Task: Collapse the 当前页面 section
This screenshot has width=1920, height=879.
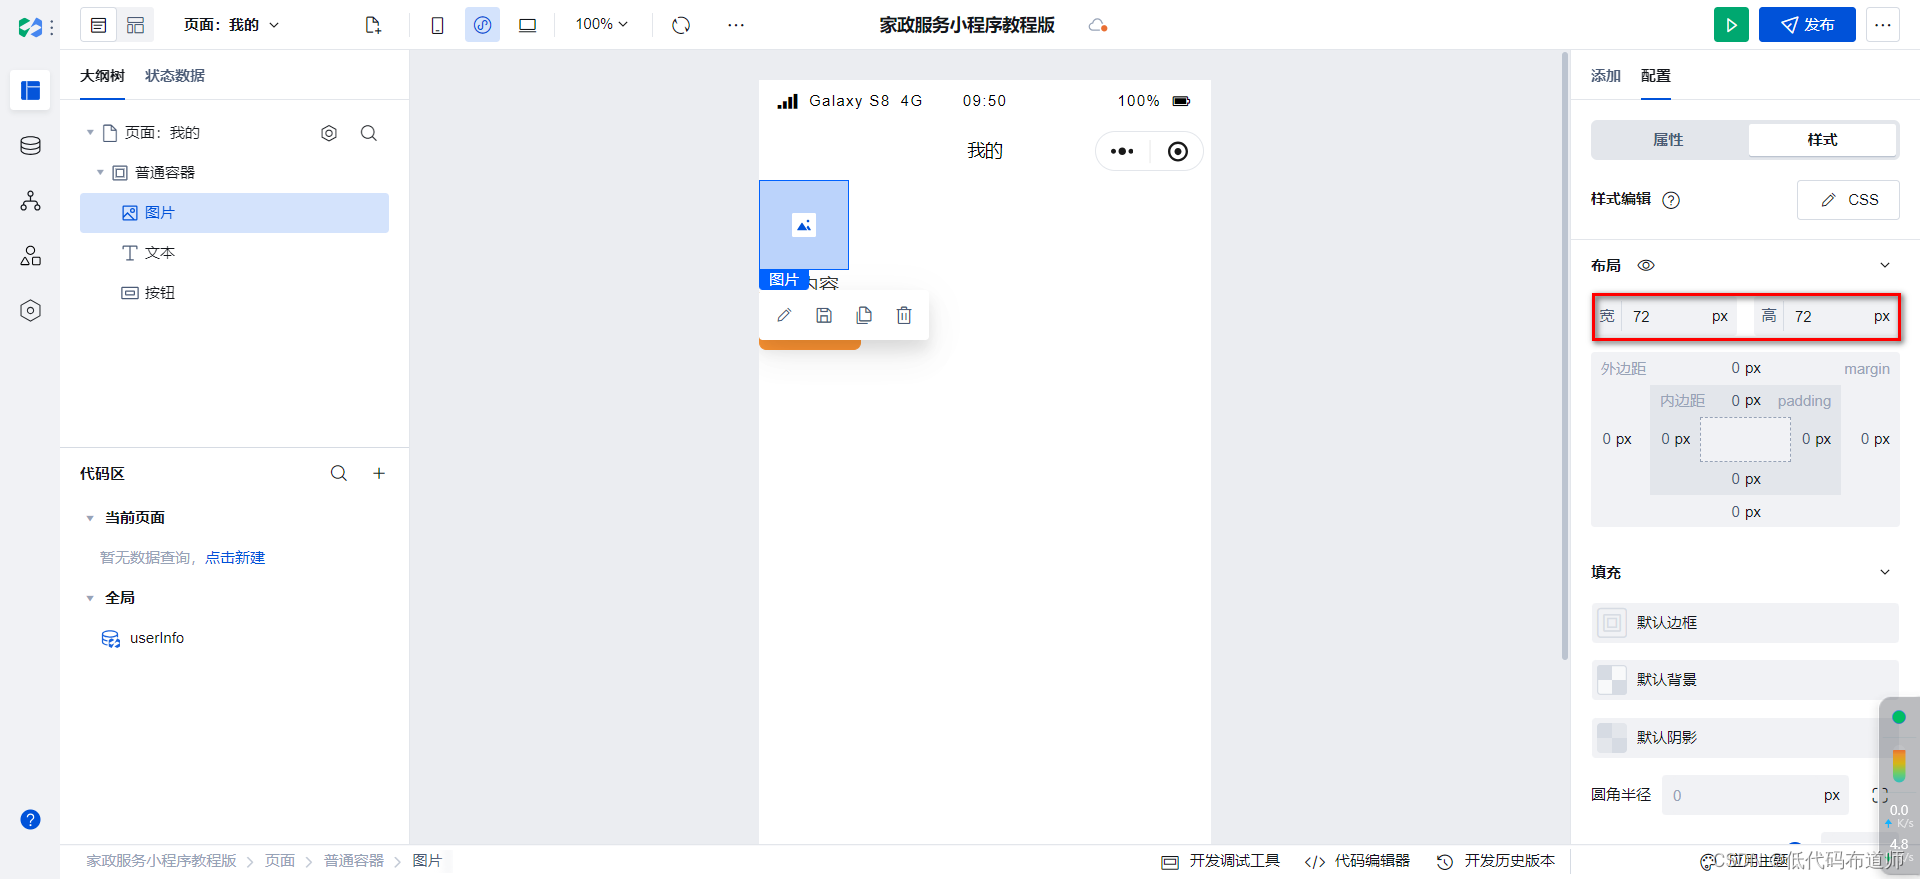Action: [x=90, y=518]
